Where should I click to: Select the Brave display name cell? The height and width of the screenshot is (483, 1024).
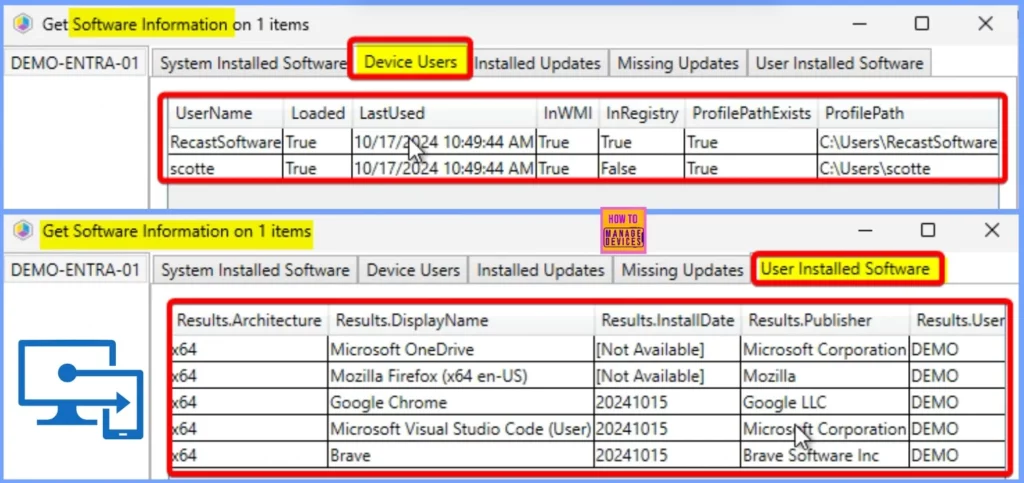point(461,455)
